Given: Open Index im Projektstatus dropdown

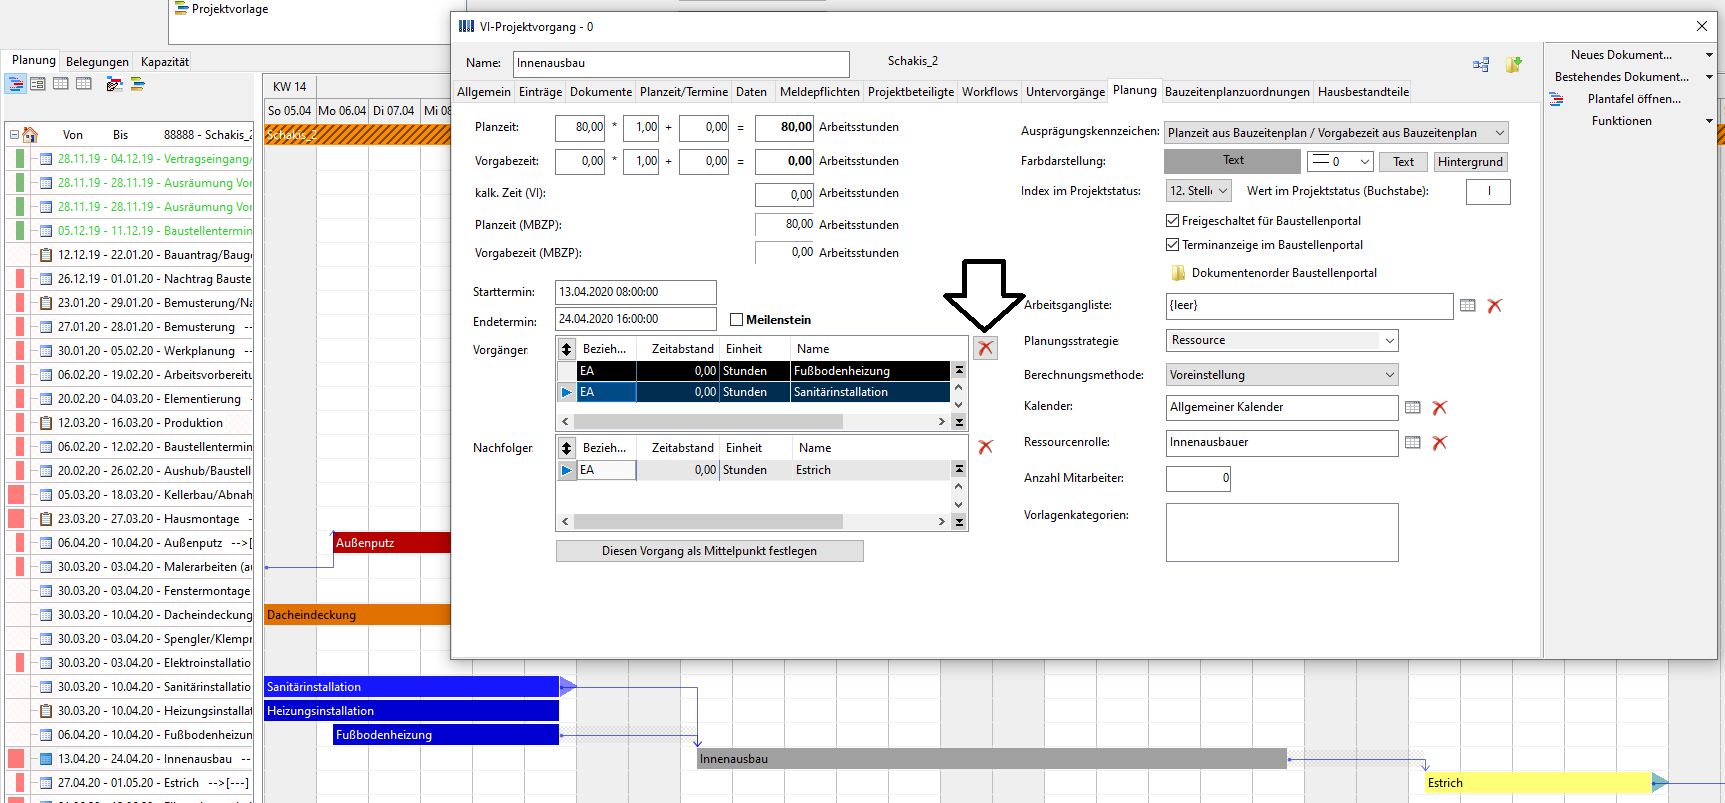Looking at the screenshot, I should coord(1223,191).
